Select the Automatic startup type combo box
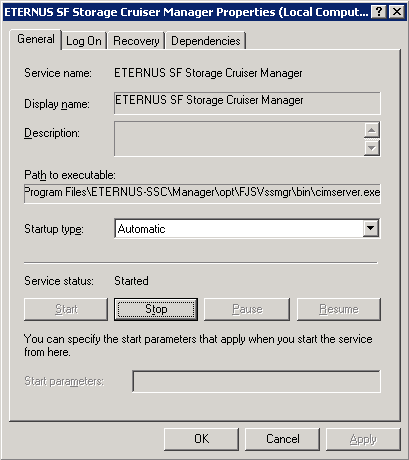 click(247, 229)
